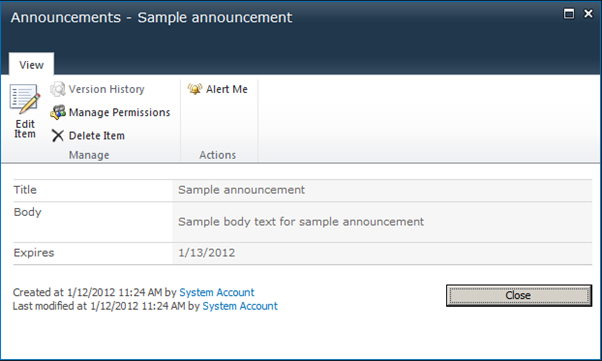This screenshot has height=361, width=602.
Task: Open System Account link on Last modified line
Action: point(240,306)
